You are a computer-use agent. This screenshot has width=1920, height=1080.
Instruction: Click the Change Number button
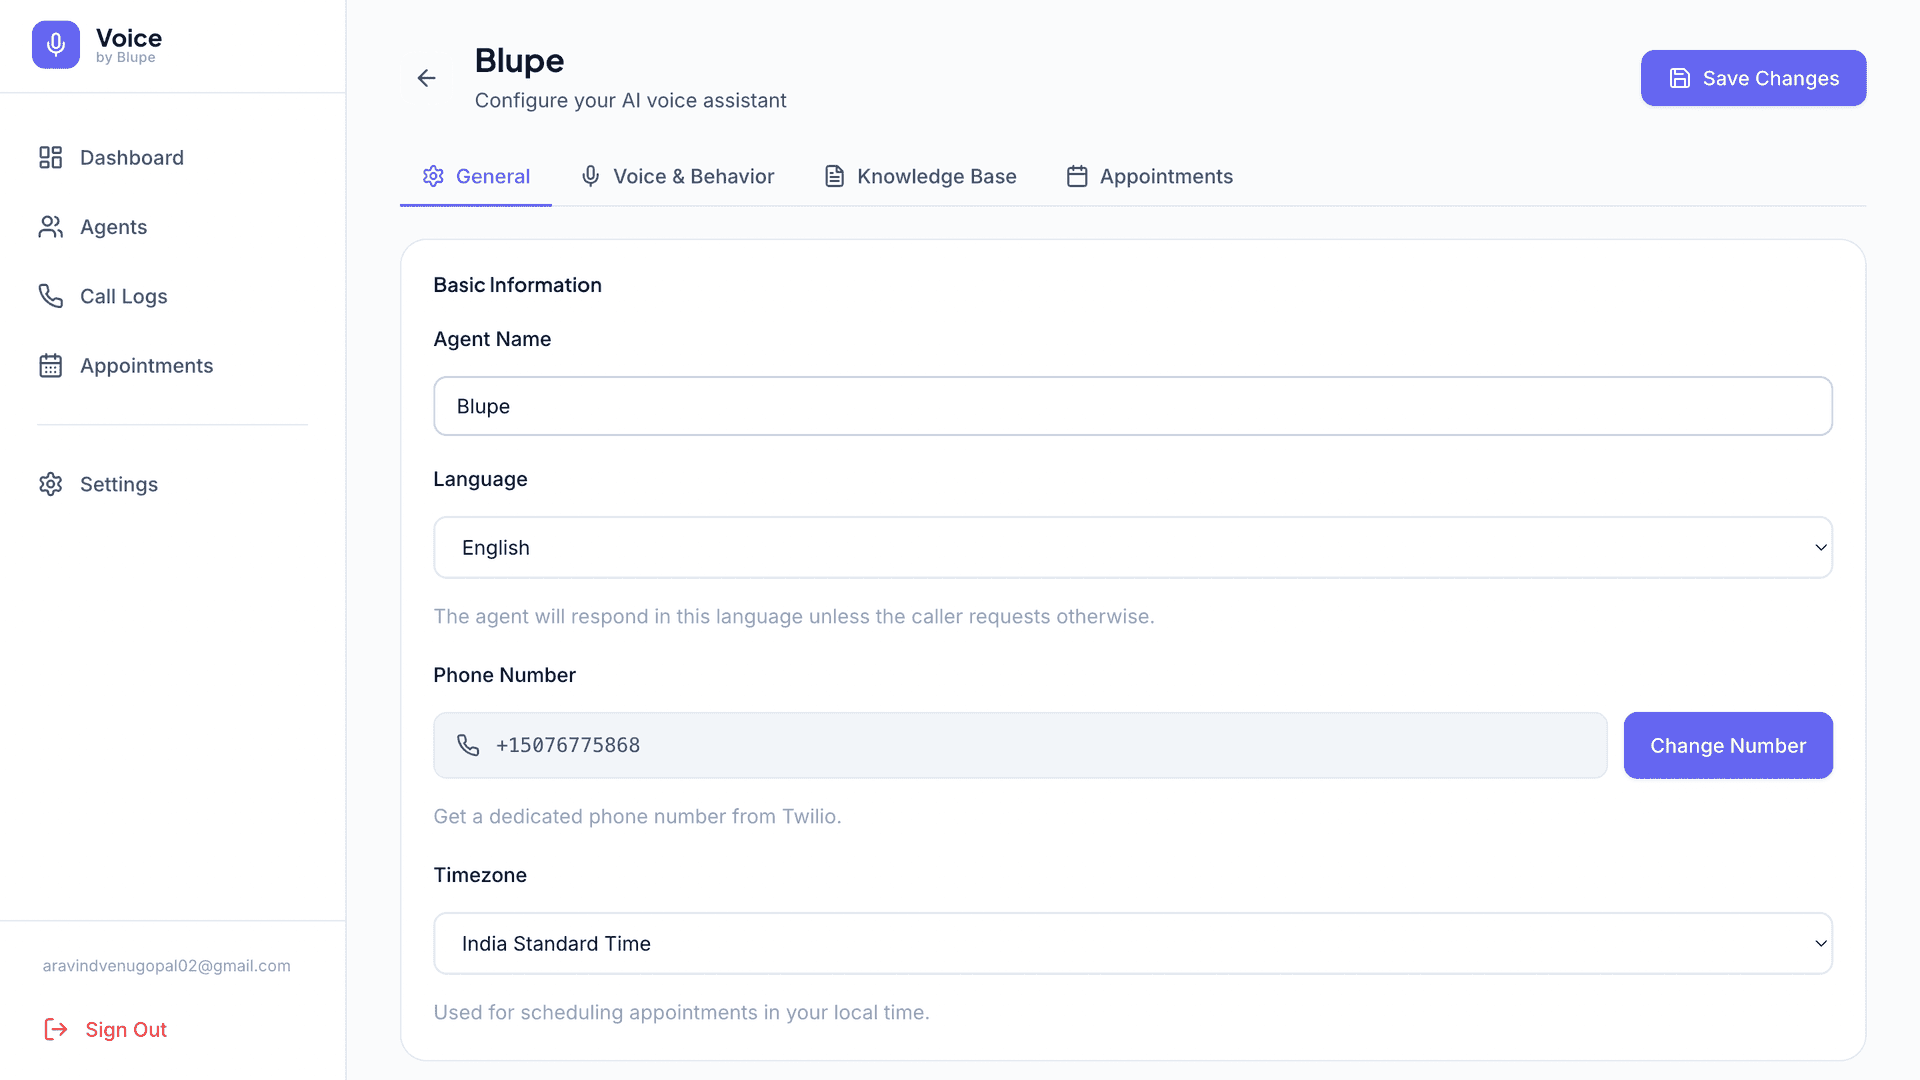(1727, 745)
